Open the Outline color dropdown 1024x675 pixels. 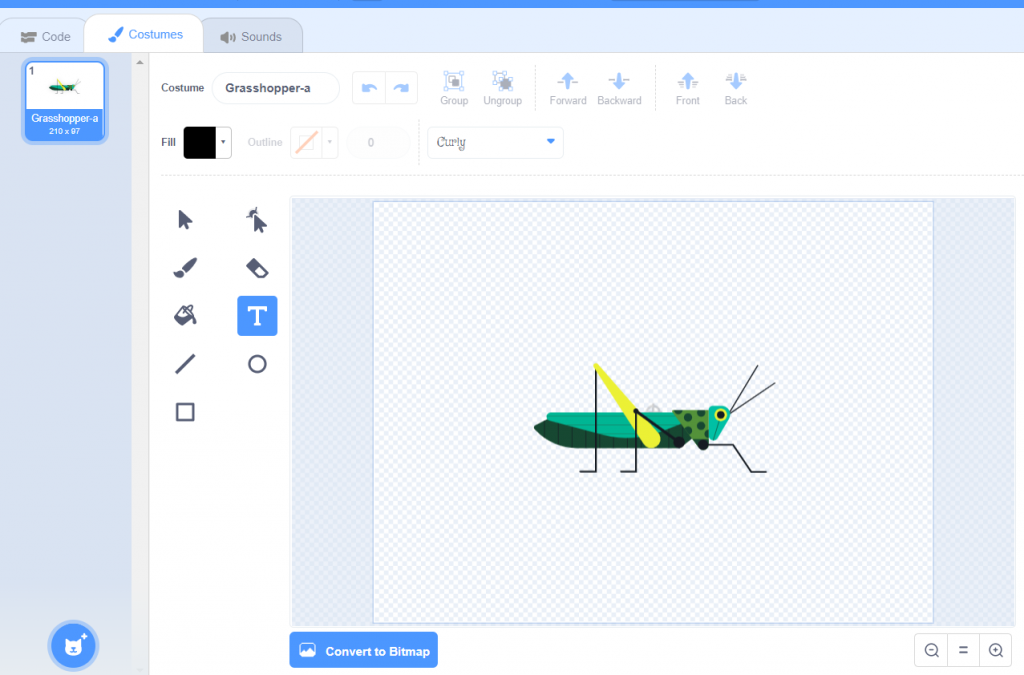click(329, 142)
